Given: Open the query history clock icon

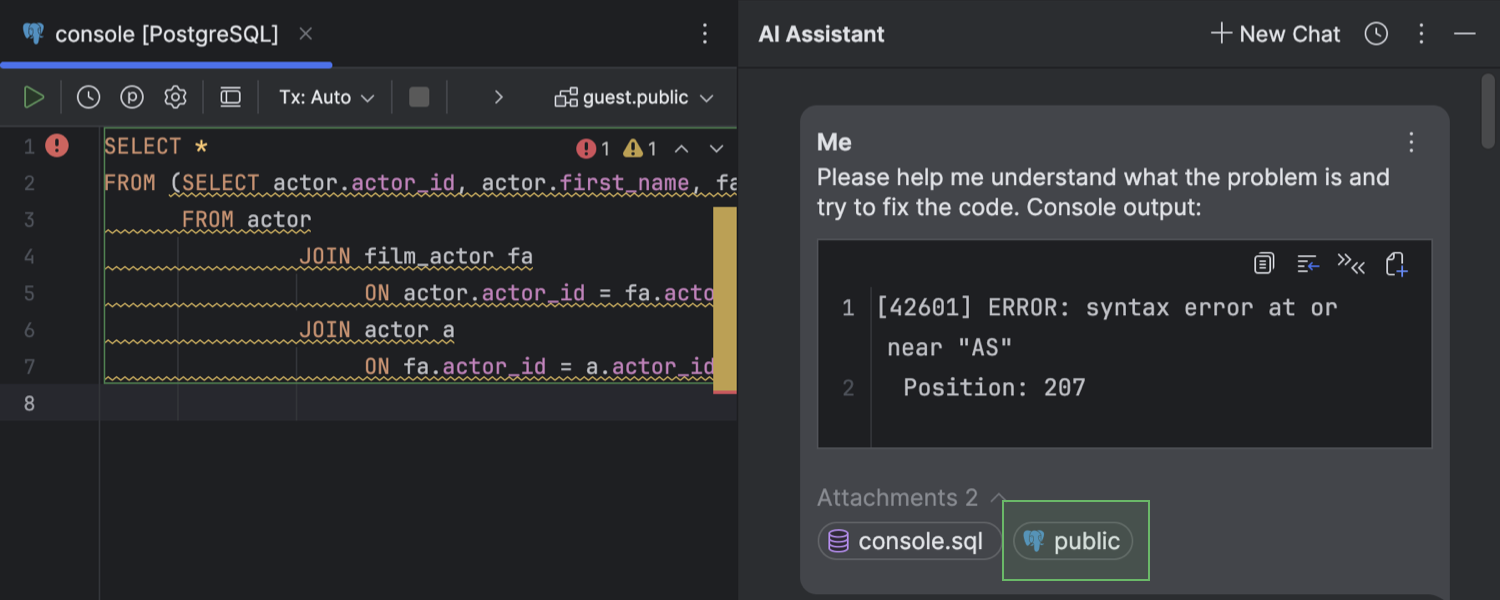Looking at the screenshot, I should click(x=89, y=97).
